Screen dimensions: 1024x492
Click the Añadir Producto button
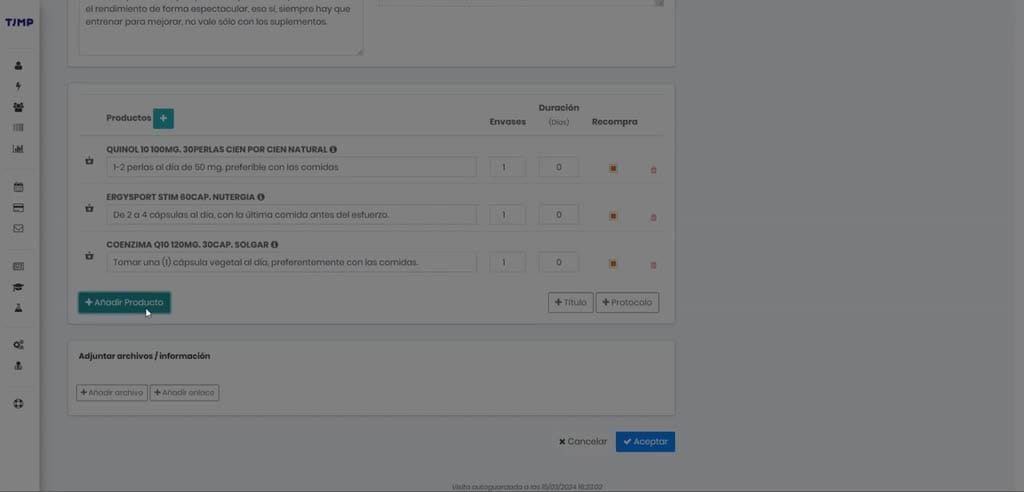click(x=124, y=303)
